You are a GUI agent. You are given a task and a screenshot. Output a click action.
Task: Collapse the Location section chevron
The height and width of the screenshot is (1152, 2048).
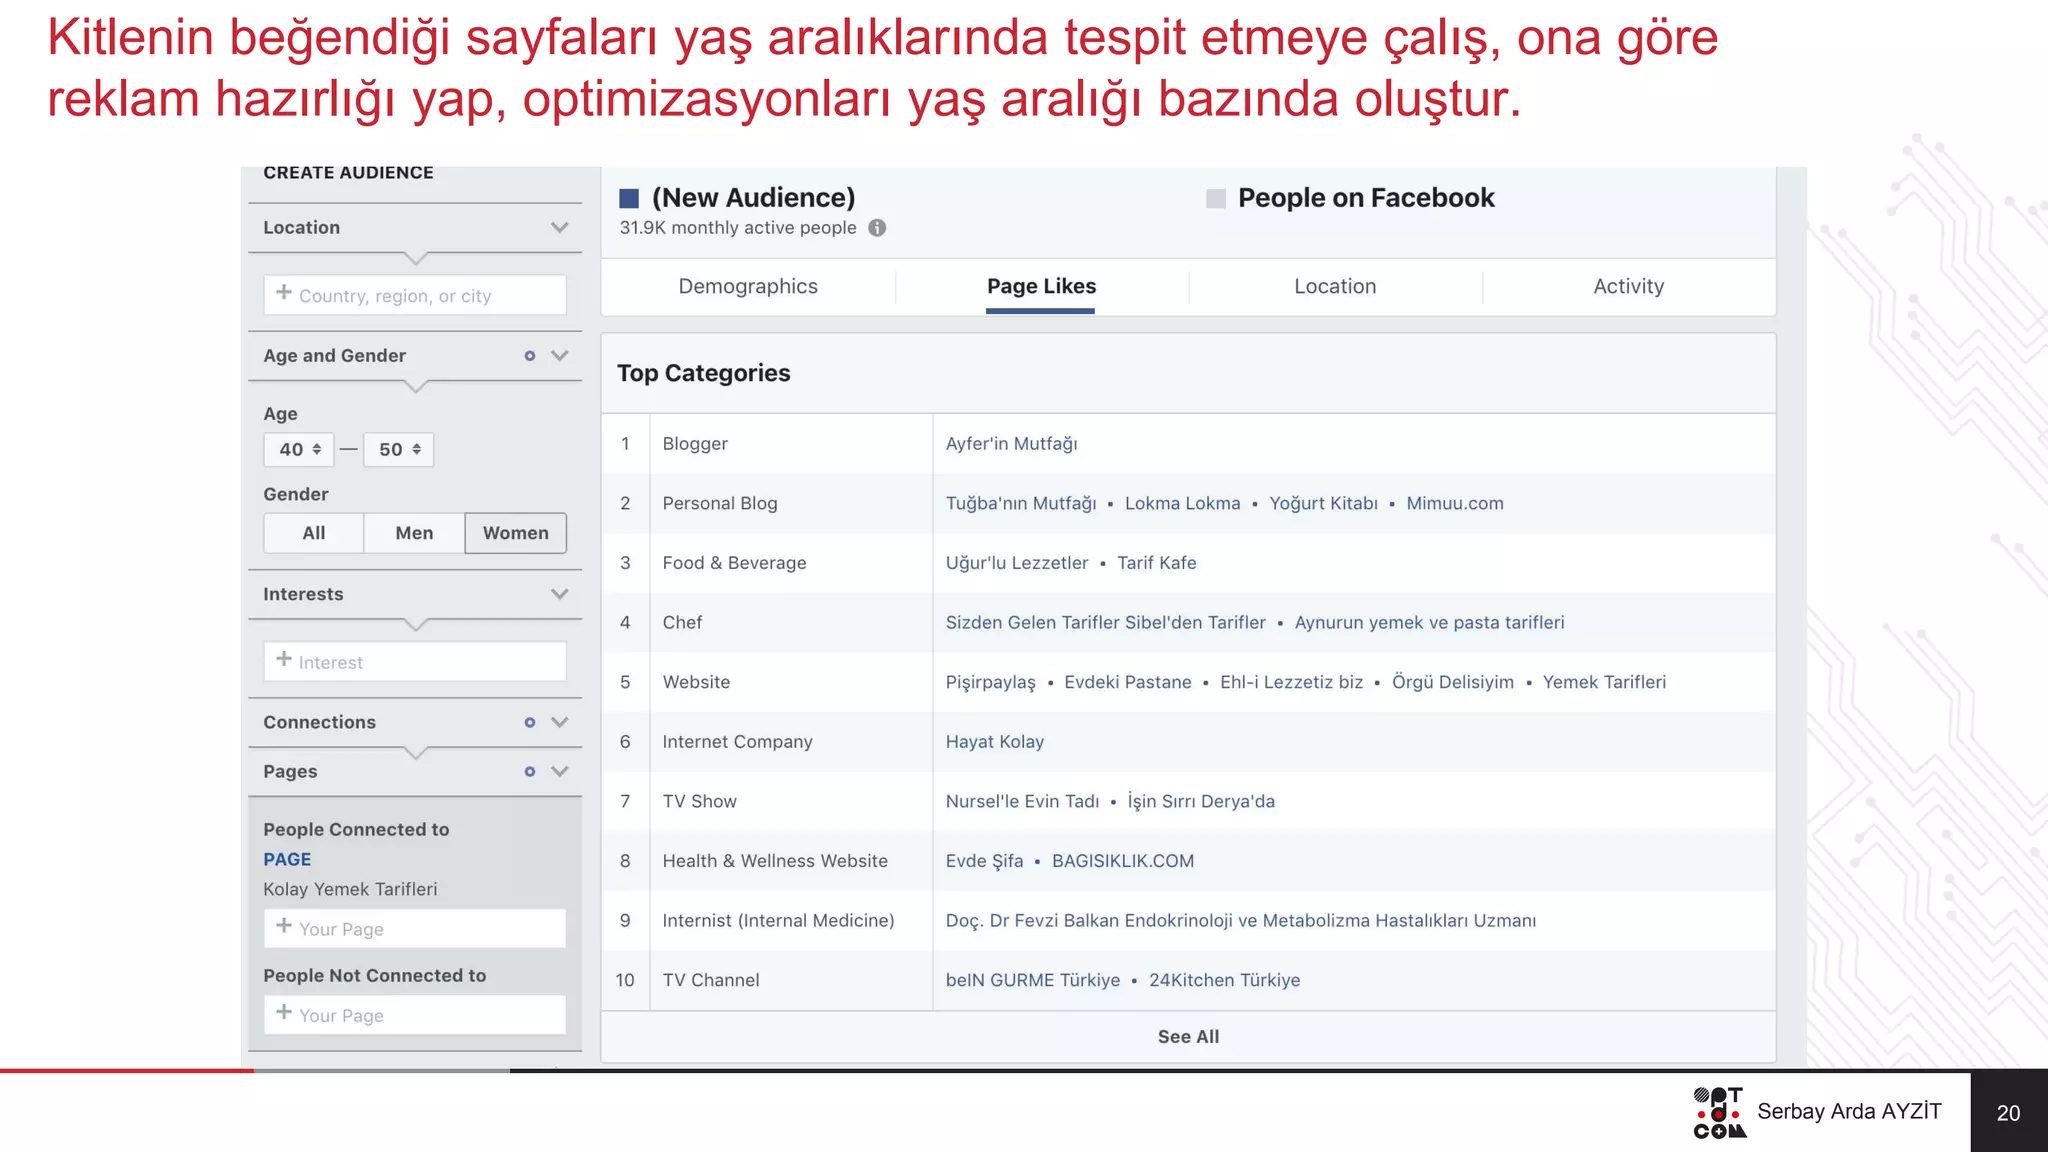[560, 228]
